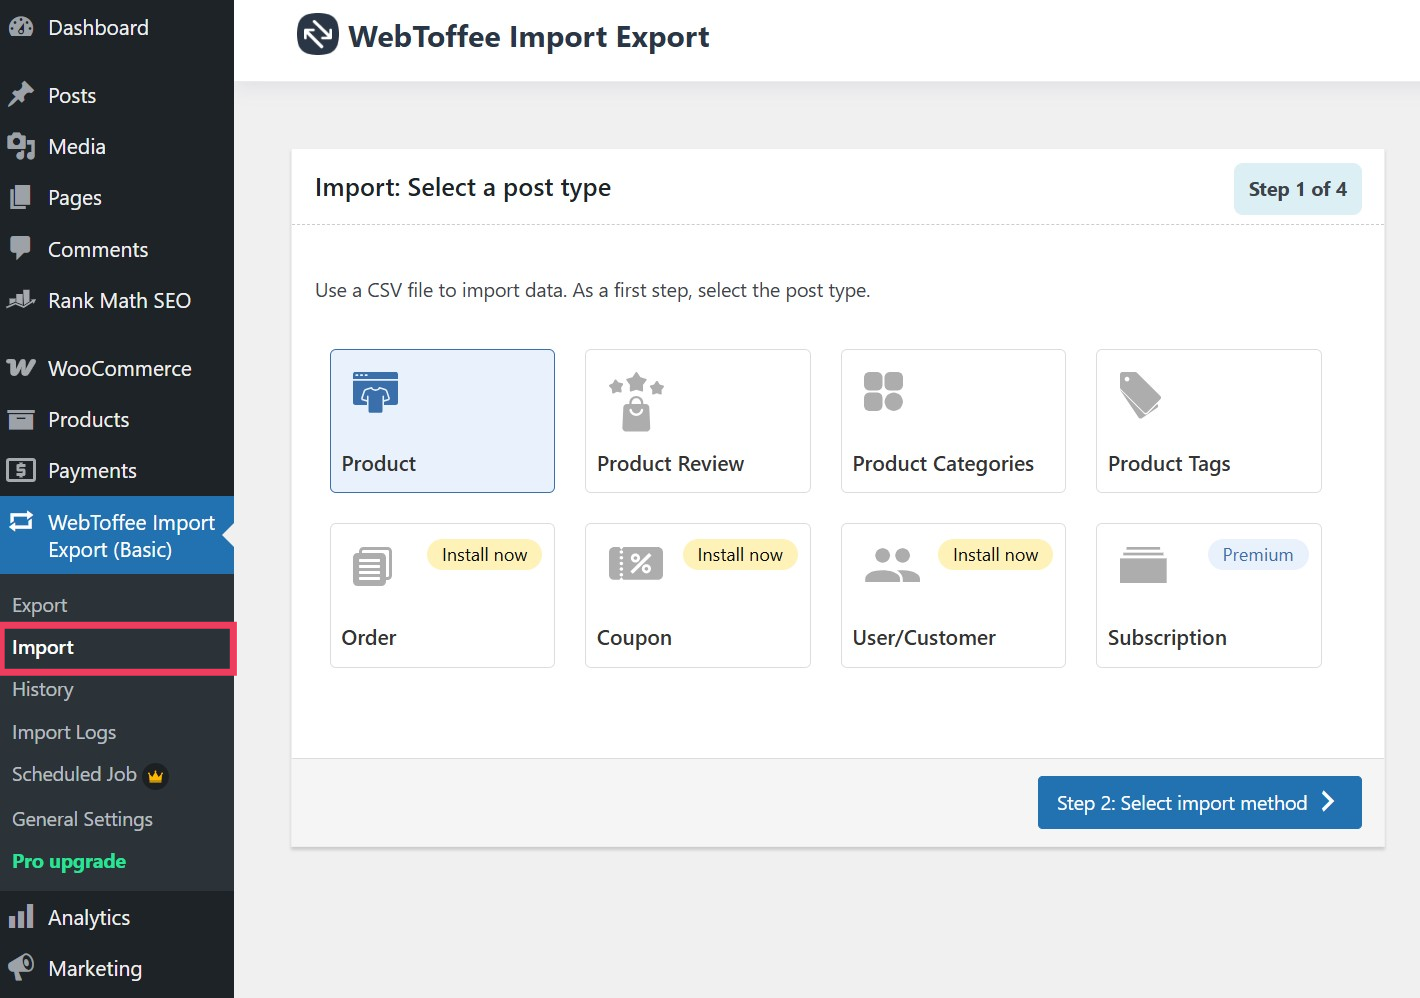Viewport: 1420px width, 998px height.
Task: Go to General Settings
Action: pyautogui.click(x=82, y=819)
